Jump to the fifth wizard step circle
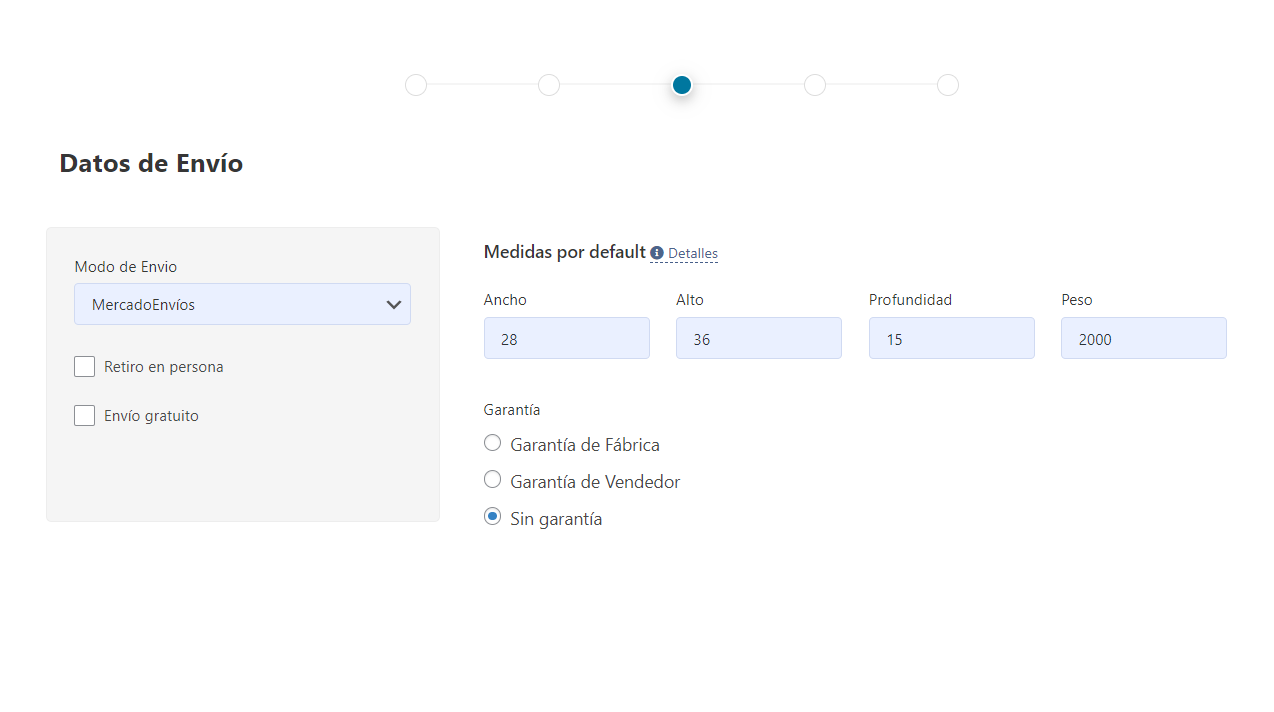Viewport: 1274px width, 712px height. pos(948,85)
